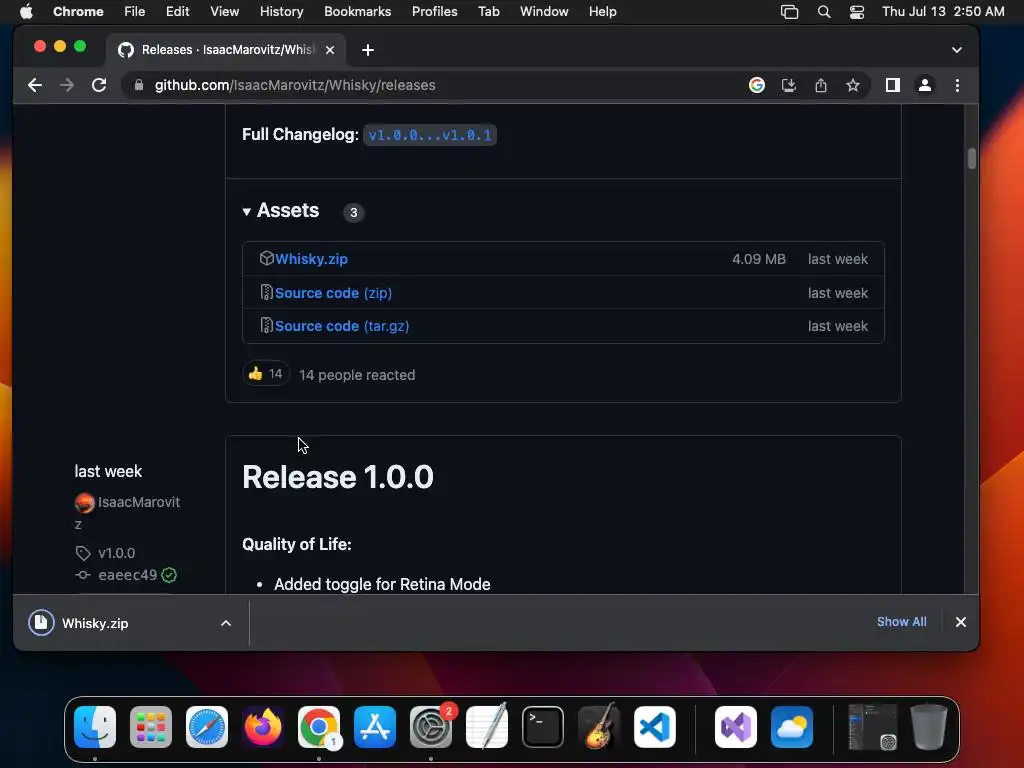Click the green verified check icon beside eaeec49
Viewport: 1024px width, 768px height.
(x=169, y=575)
